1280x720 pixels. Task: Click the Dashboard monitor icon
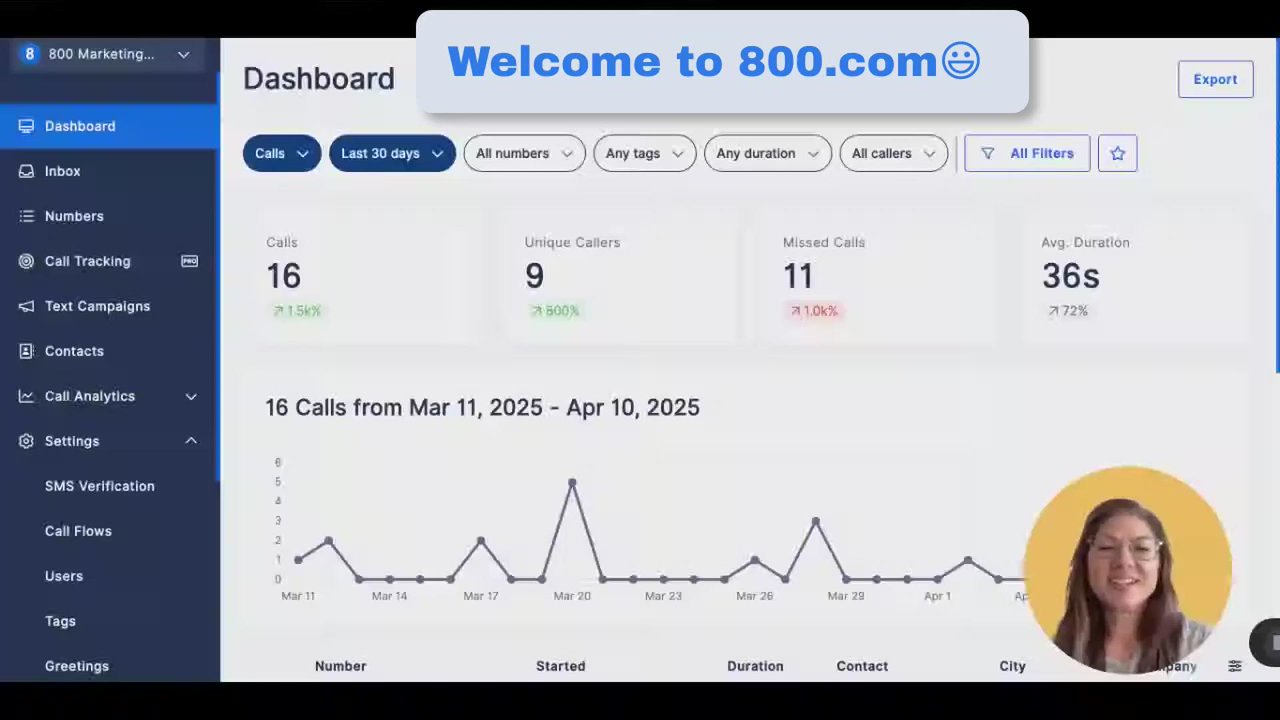(26, 126)
